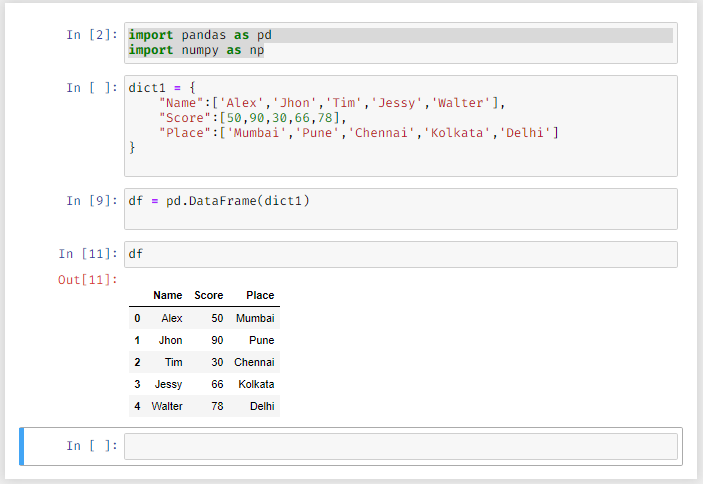Click the In [9] prompt label
The width and height of the screenshot is (703, 484).
click(x=92, y=200)
